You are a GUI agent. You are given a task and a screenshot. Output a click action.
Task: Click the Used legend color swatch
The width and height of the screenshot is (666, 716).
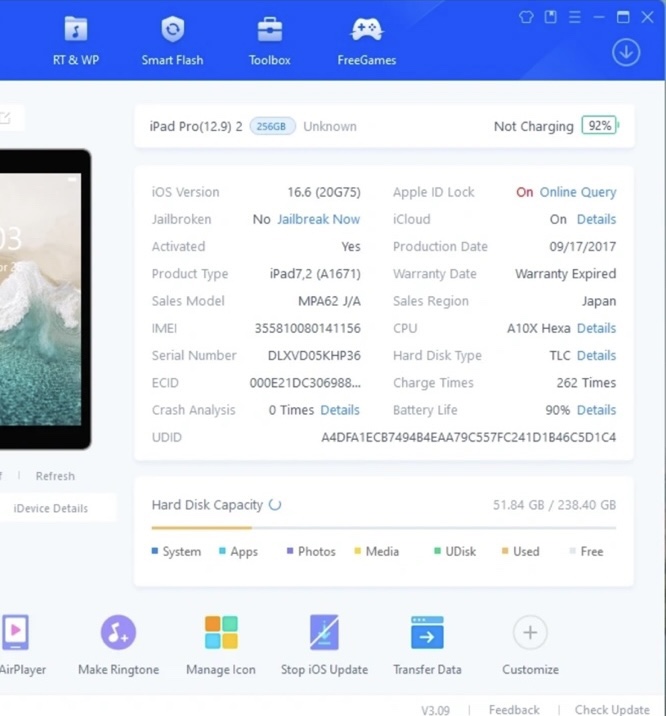(505, 551)
